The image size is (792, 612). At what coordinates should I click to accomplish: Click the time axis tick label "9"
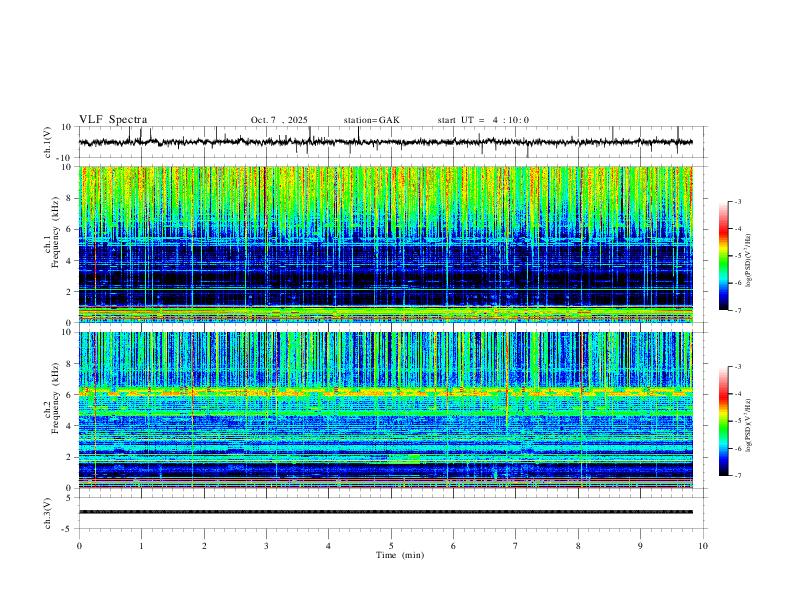(x=640, y=546)
